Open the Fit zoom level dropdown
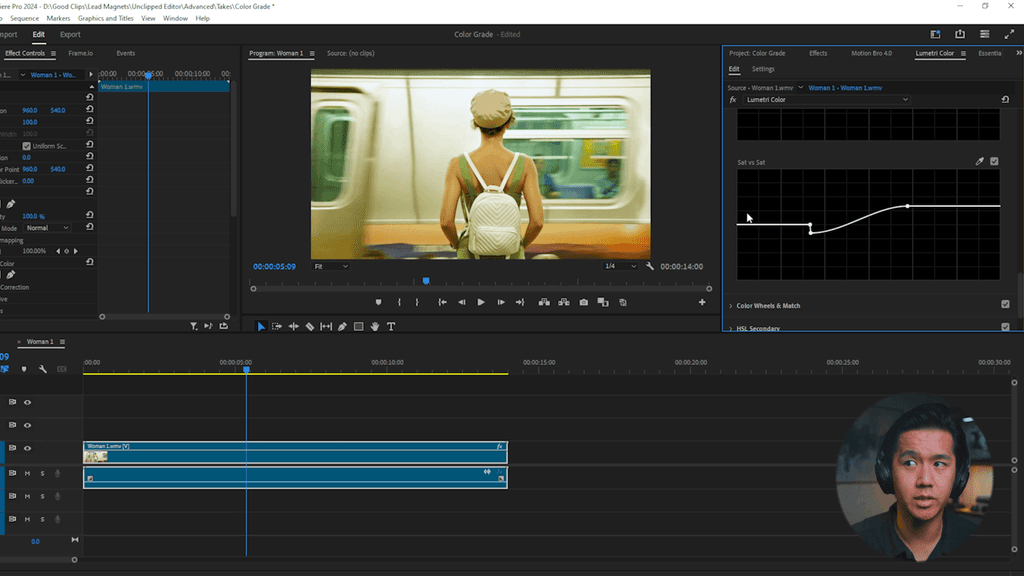This screenshot has height=576, width=1024. pyautogui.click(x=331, y=266)
